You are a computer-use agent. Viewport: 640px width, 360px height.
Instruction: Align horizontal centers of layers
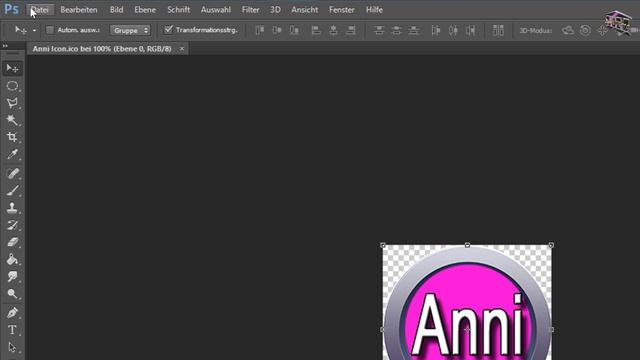click(x=333, y=30)
